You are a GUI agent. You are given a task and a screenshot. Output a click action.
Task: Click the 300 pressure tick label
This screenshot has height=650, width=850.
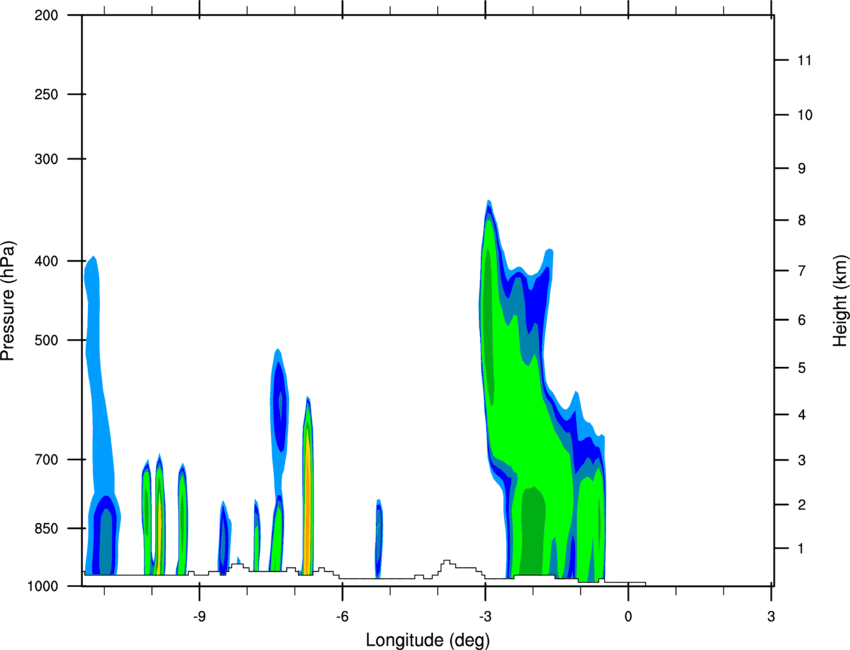[x=46, y=159]
